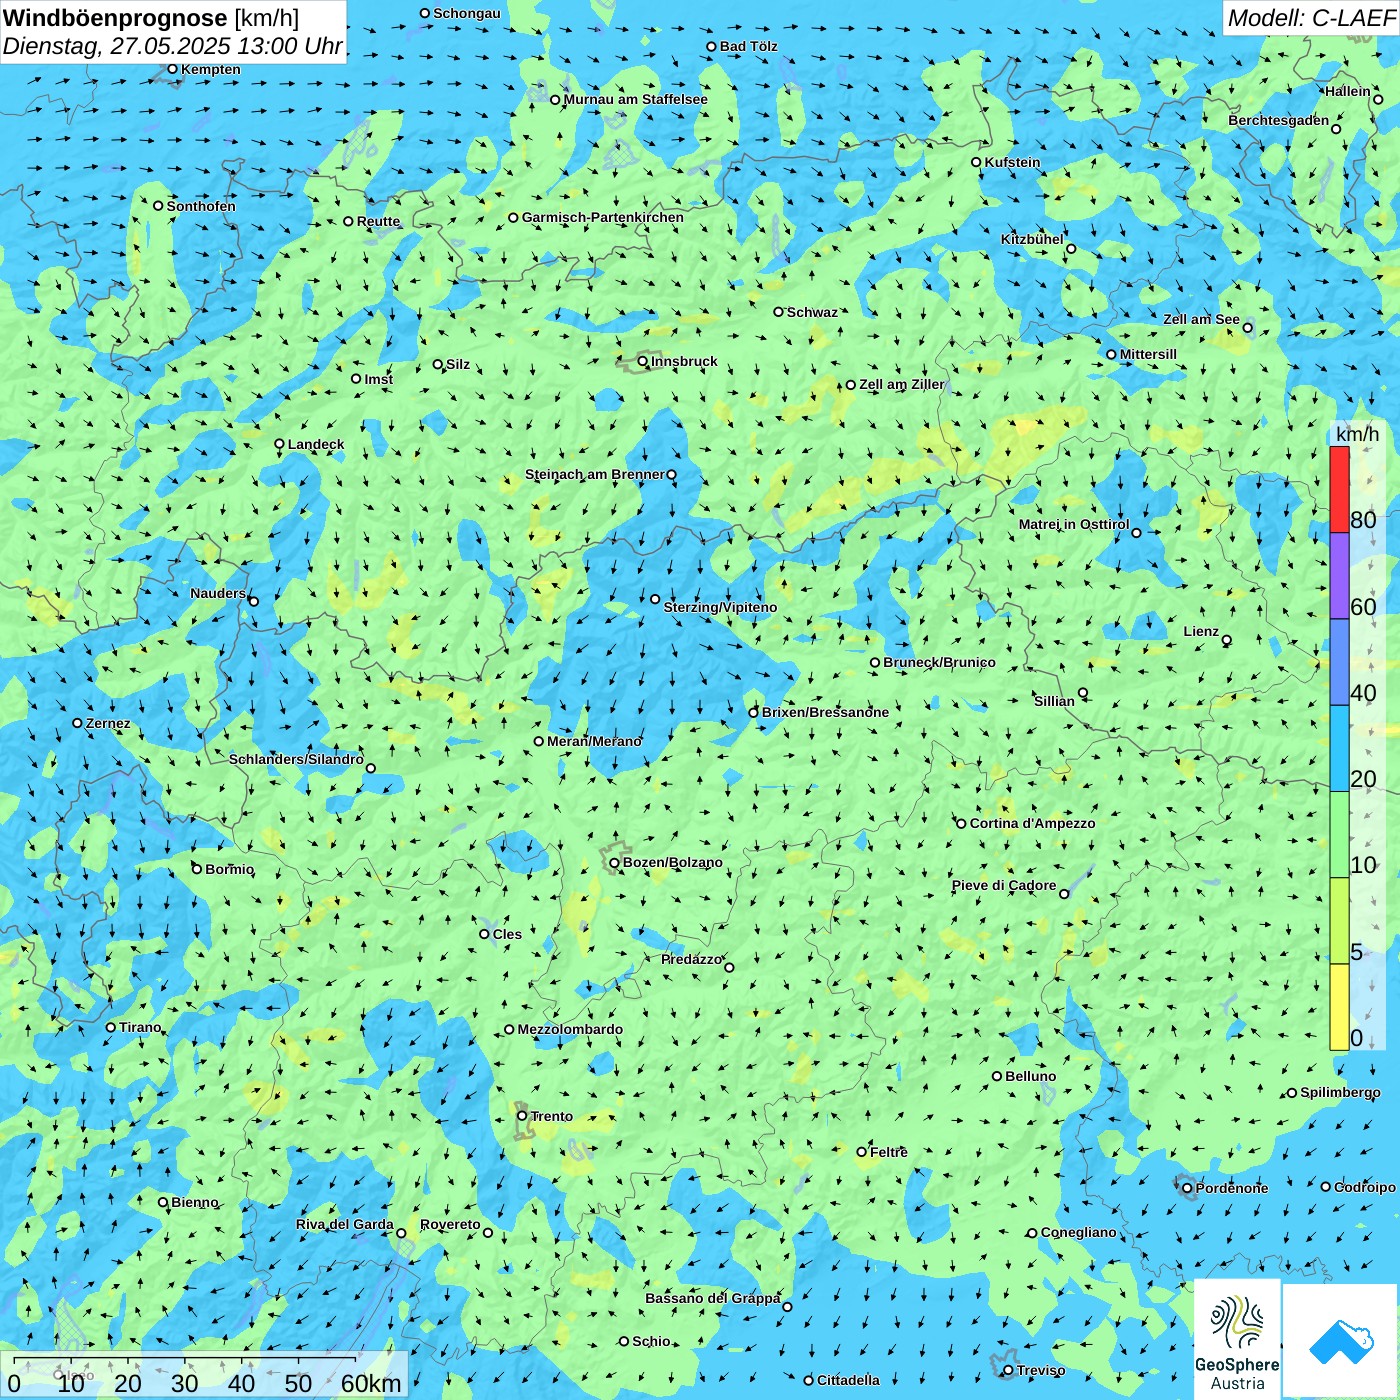Click the Kitzbühel location marker
The width and height of the screenshot is (1400, 1400).
1071,249
